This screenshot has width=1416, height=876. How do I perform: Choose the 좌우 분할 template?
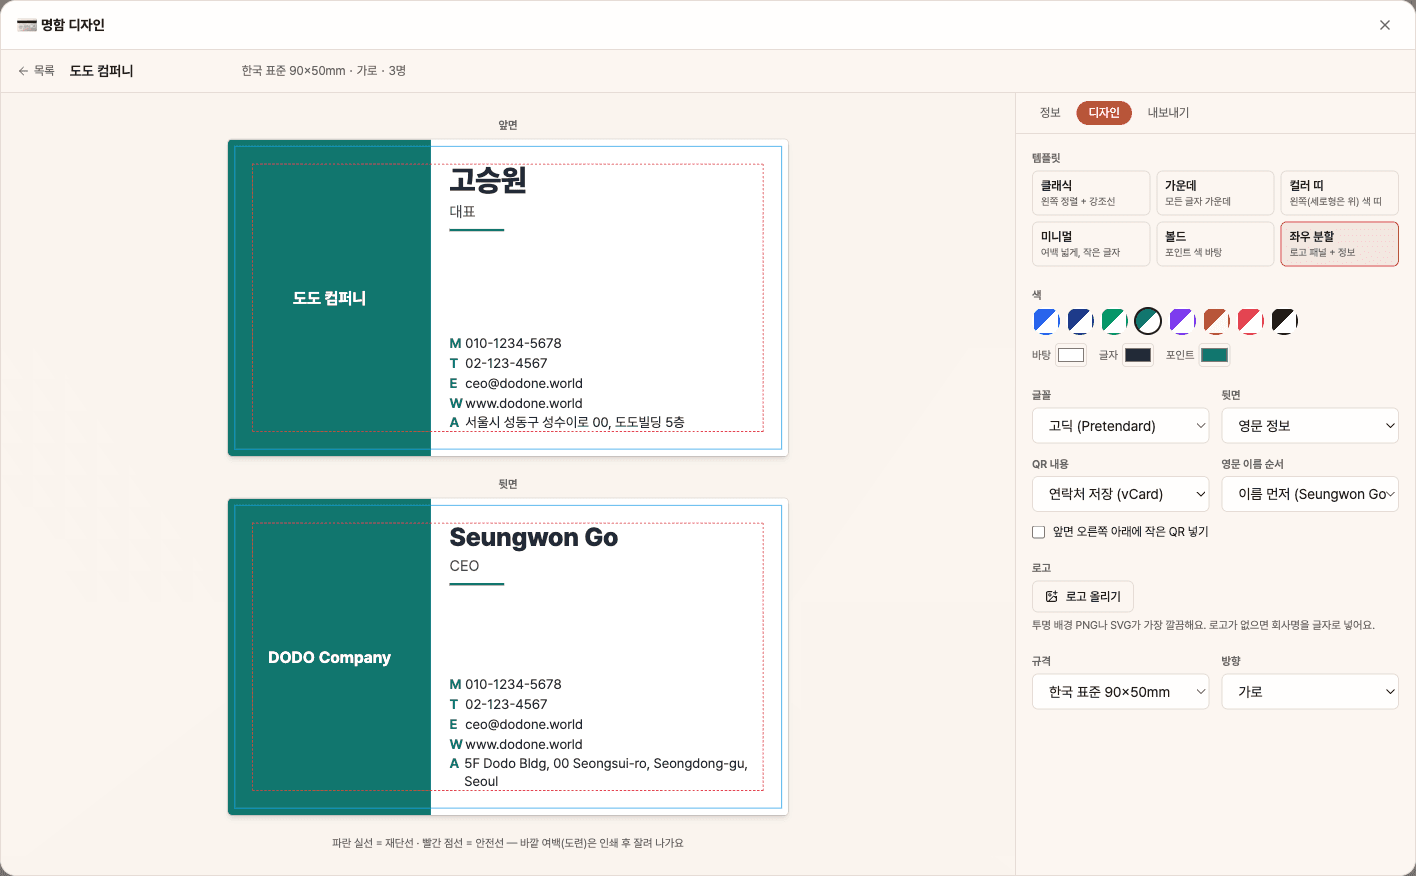click(x=1339, y=244)
